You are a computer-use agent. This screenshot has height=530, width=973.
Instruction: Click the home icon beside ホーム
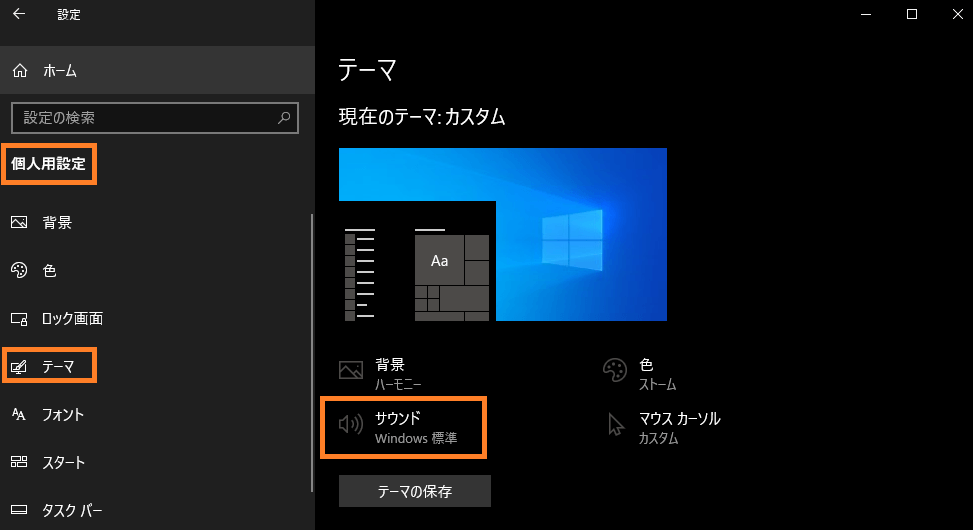click(x=20, y=71)
